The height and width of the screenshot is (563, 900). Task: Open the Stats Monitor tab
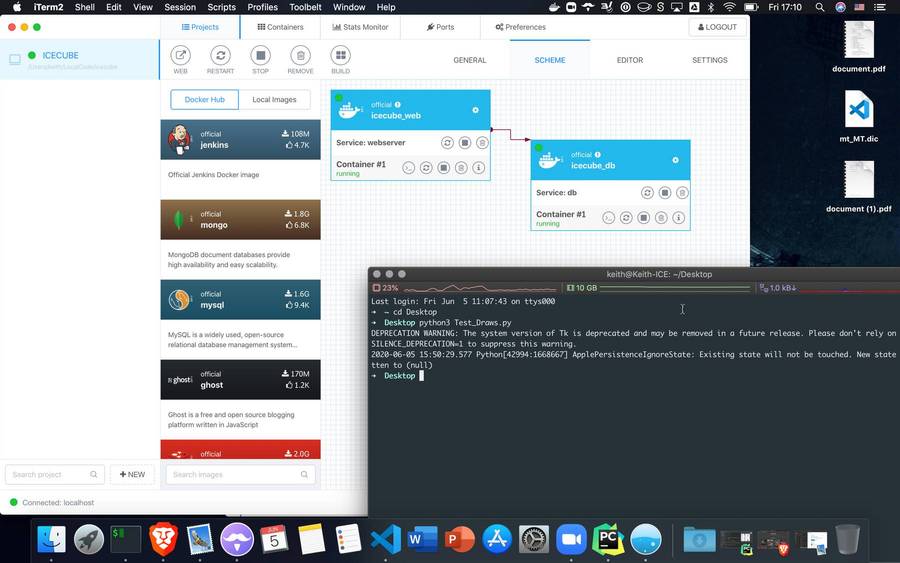tap(358, 27)
